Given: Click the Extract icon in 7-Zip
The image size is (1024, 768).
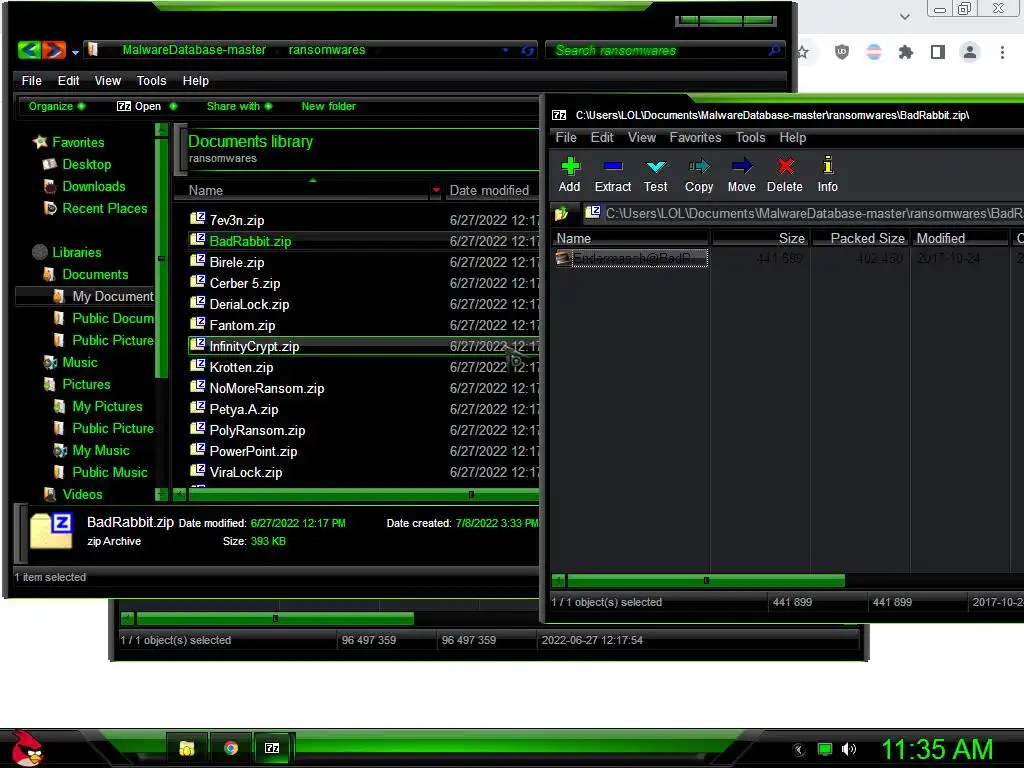Looking at the screenshot, I should click(x=613, y=174).
